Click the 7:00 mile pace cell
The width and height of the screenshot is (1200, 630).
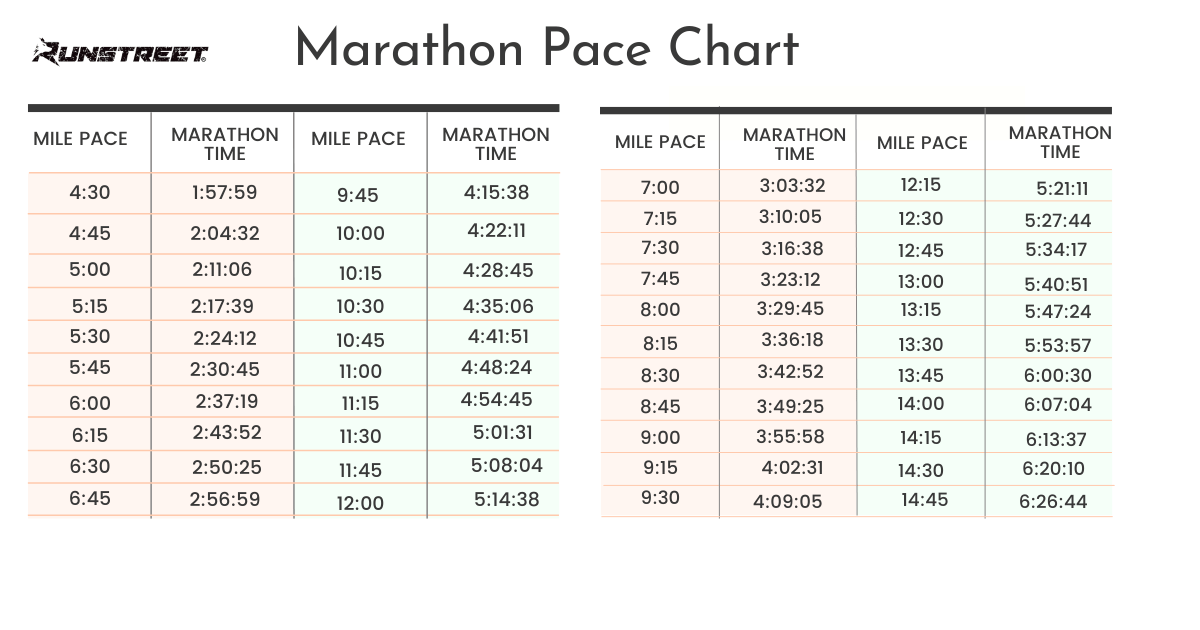point(660,187)
